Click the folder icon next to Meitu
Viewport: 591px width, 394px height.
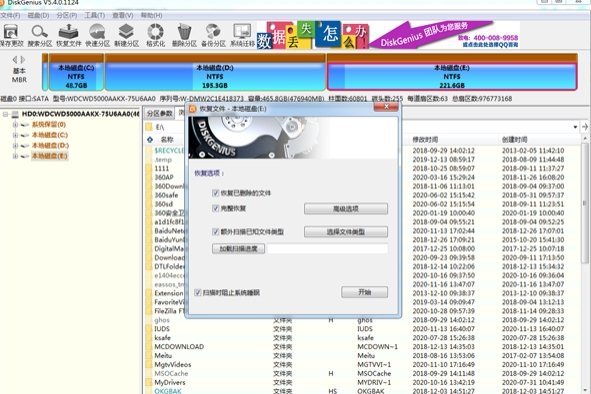149,356
